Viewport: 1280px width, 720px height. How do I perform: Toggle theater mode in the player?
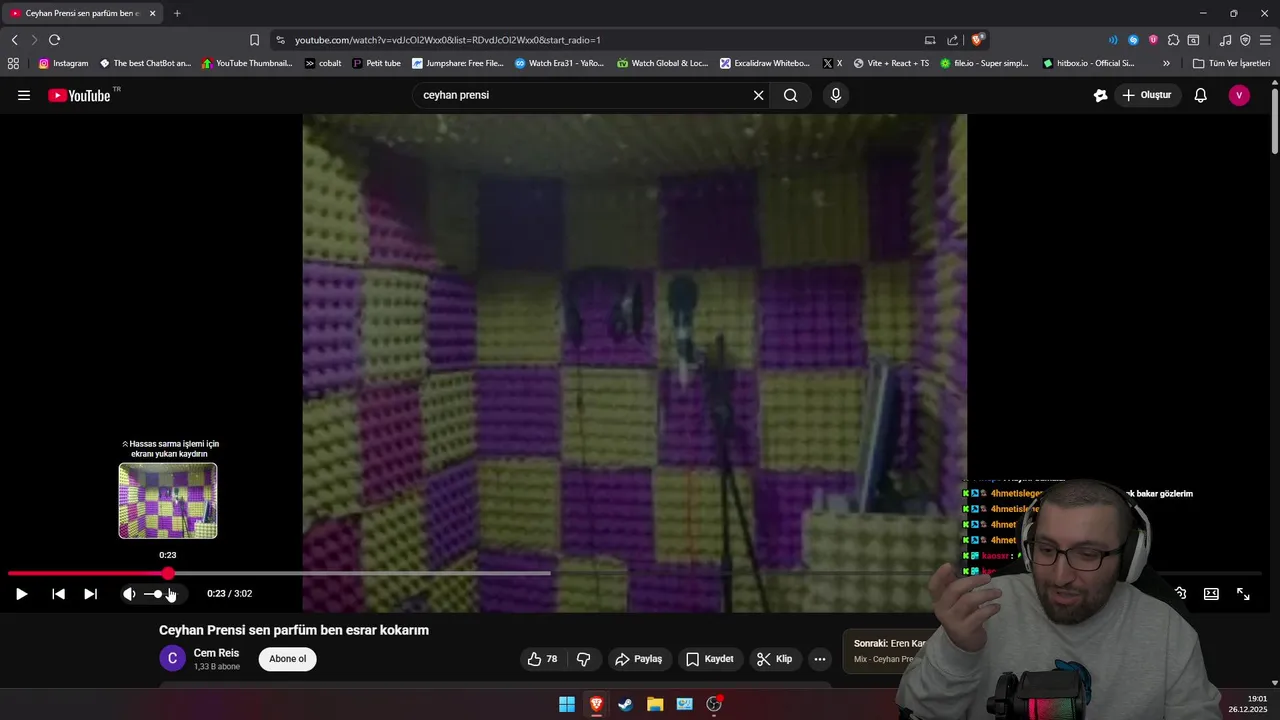[1211, 594]
